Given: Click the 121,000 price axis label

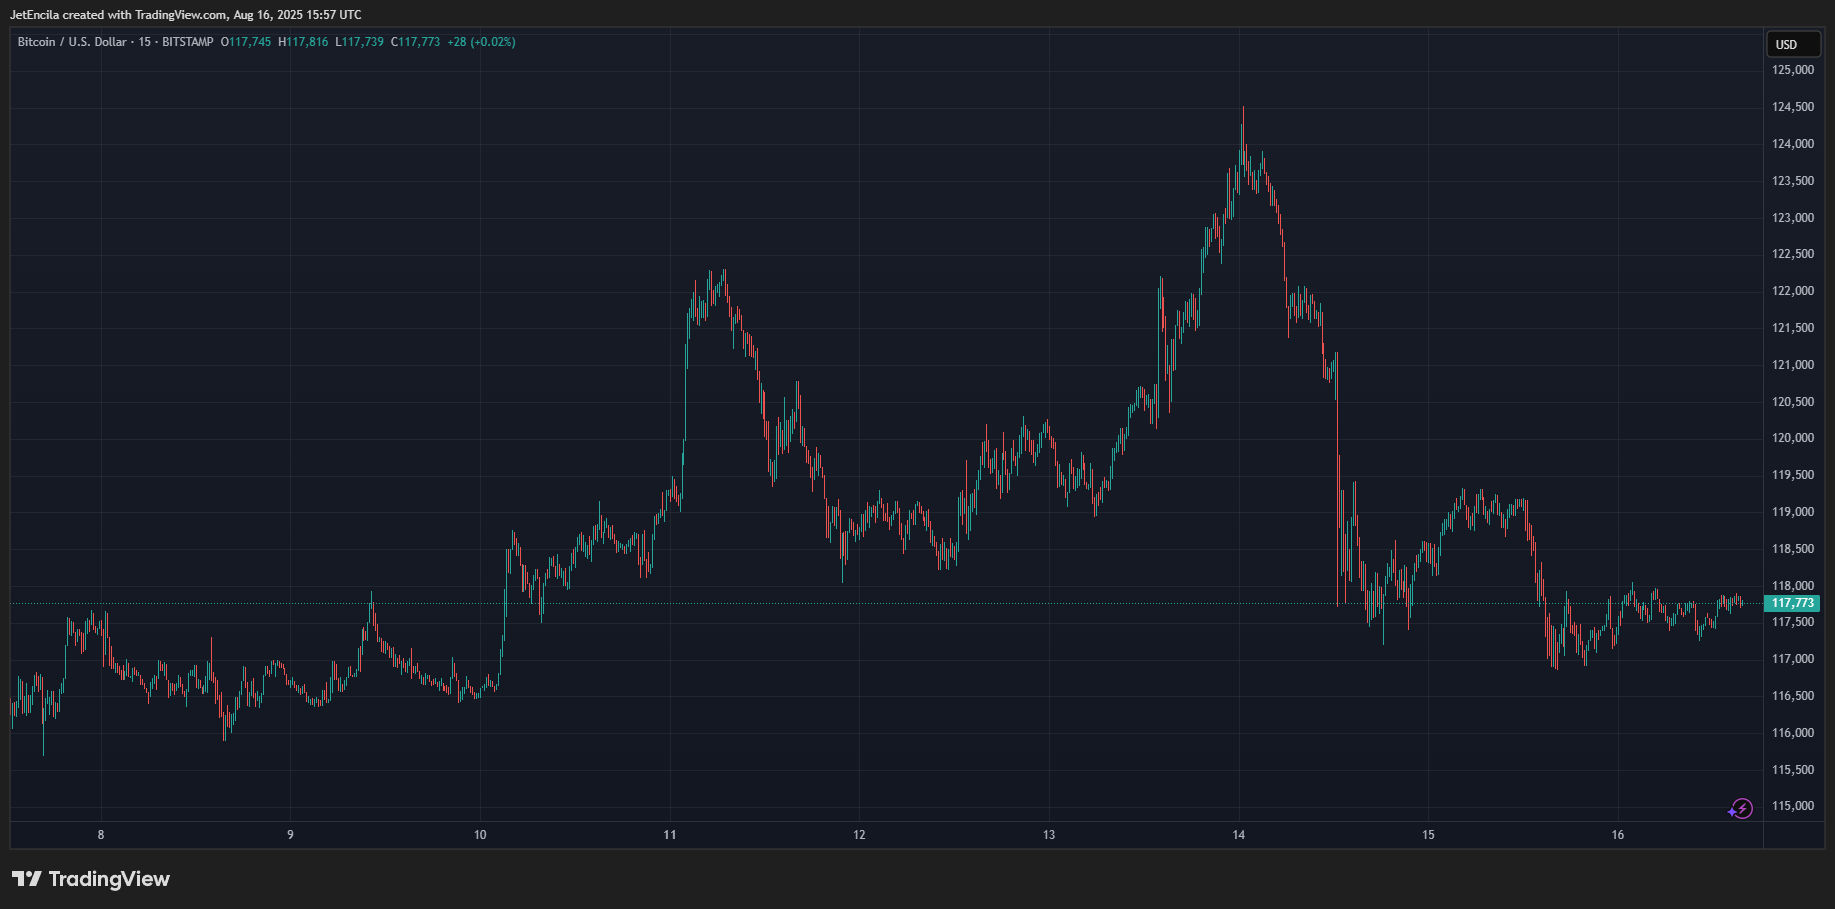Looking at the screenshot, I should (1793, 365).
